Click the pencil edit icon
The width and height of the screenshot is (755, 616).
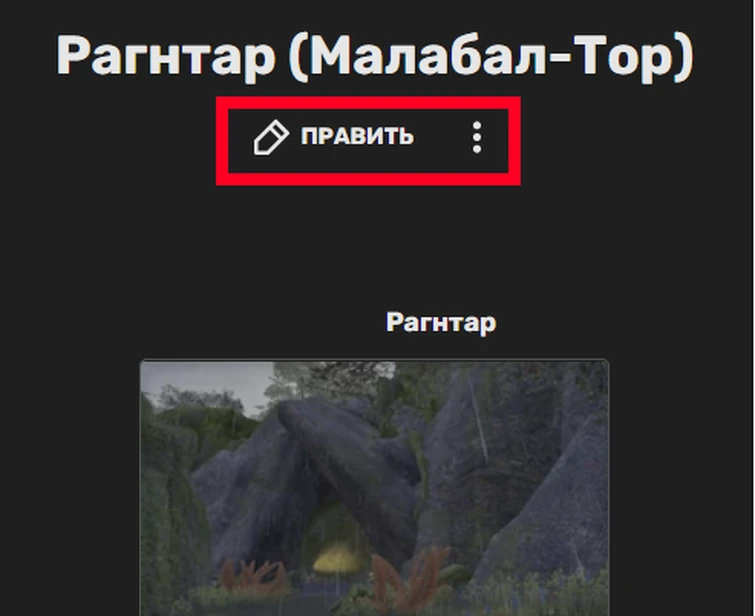(x=271, y=138)
